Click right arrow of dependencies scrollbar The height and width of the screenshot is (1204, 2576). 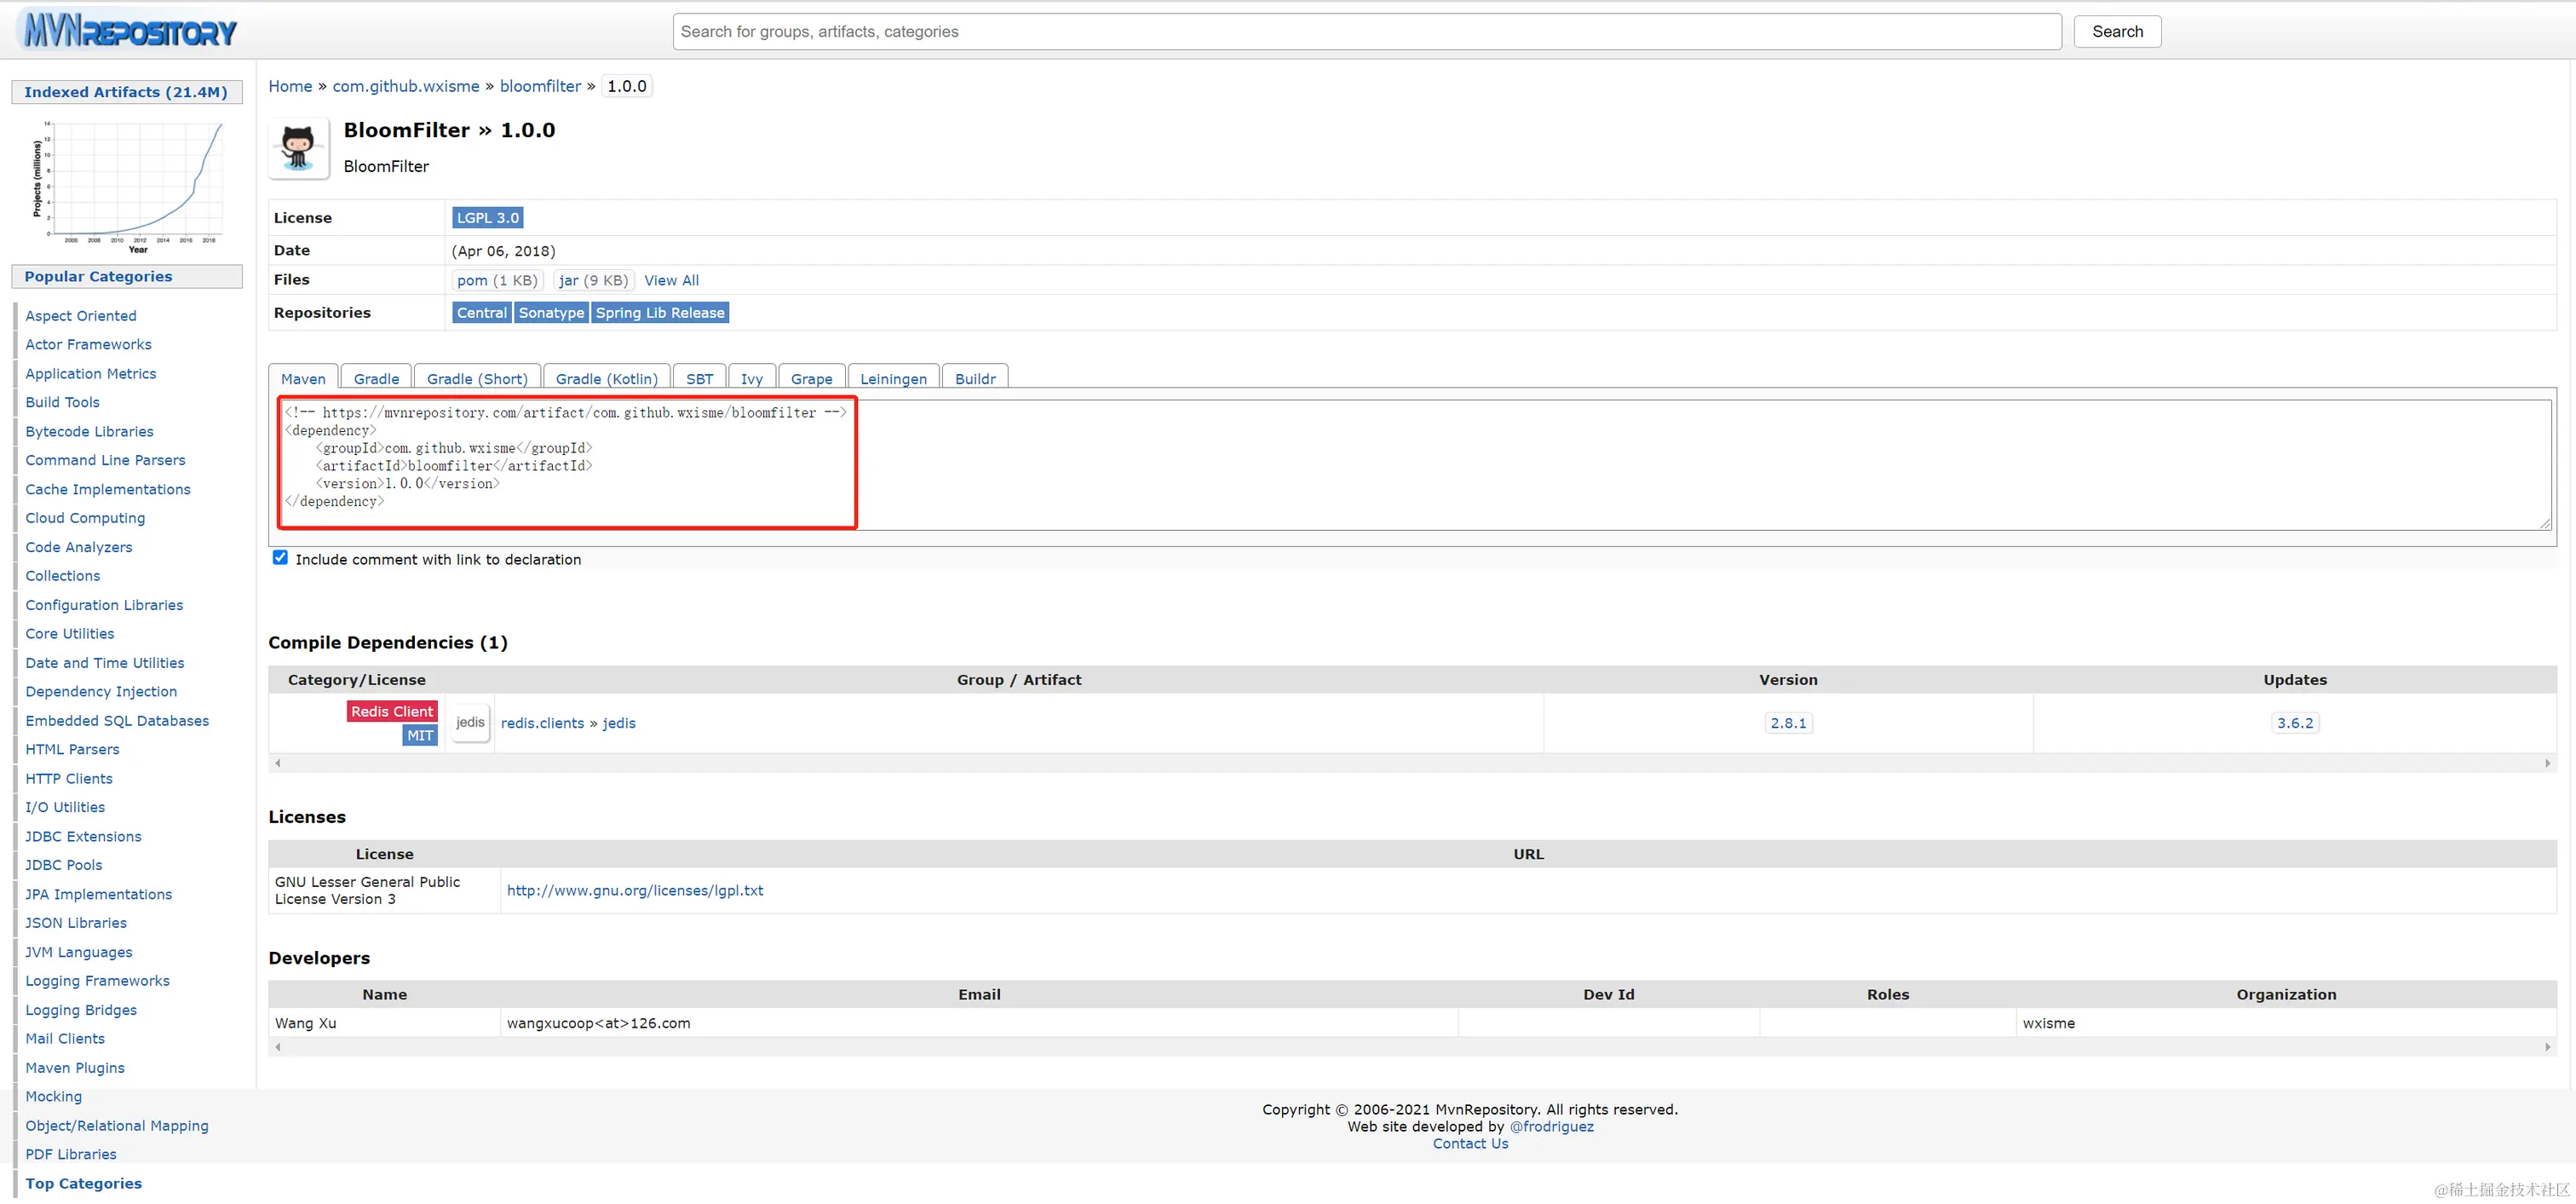(2547, 763)
